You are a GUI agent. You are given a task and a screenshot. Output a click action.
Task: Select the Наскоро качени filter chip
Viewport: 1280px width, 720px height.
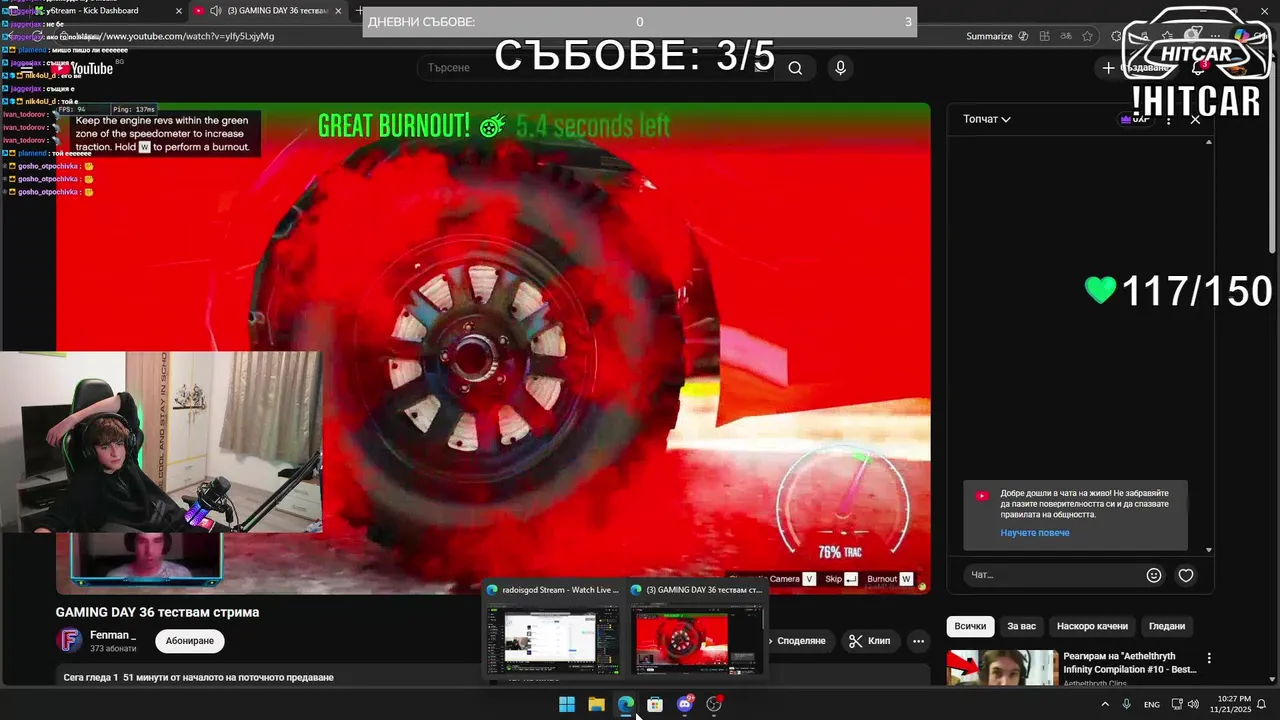pyautogui.click(x=1092, y=626)
